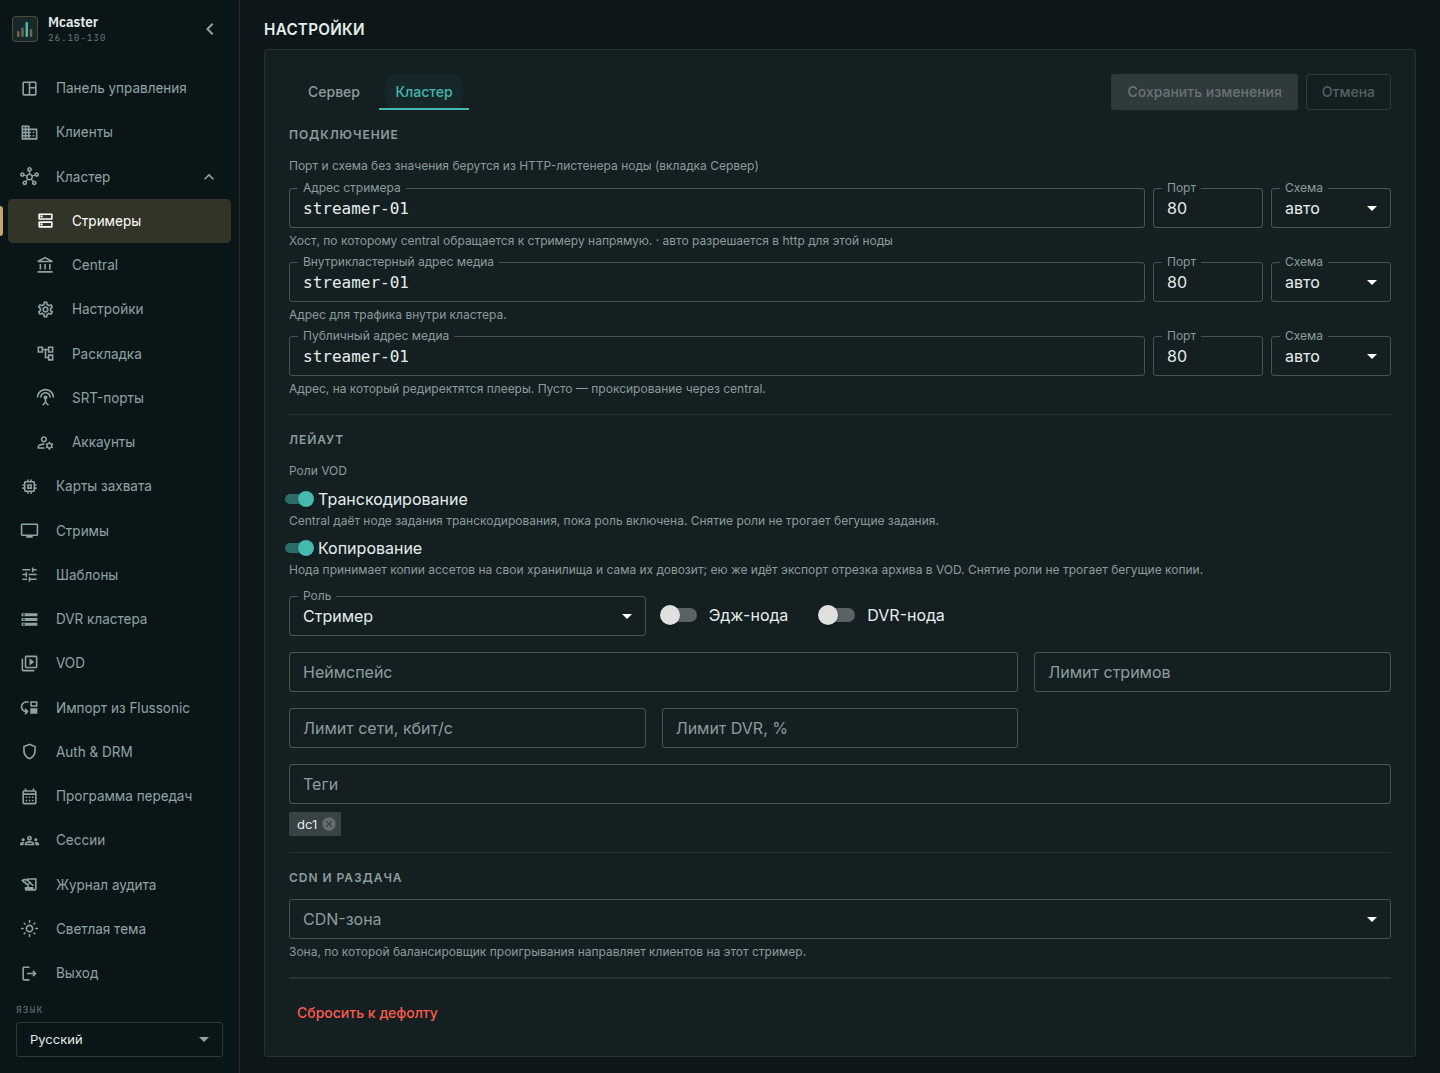Open the VOD play icon
The image size is (1440, 1073).
tap(30, 663)
